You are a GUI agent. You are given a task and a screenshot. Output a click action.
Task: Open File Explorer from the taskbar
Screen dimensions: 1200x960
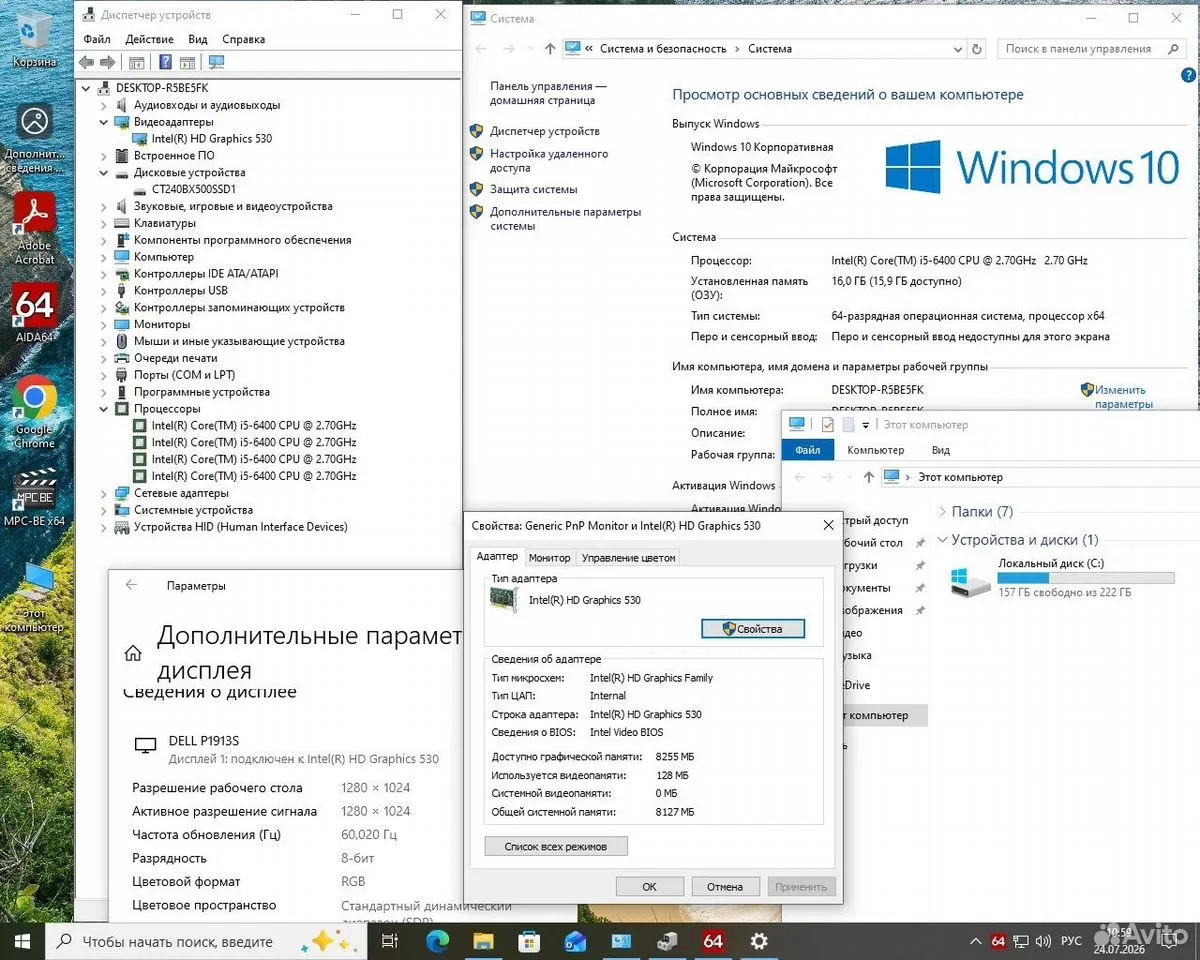(483, 941)
